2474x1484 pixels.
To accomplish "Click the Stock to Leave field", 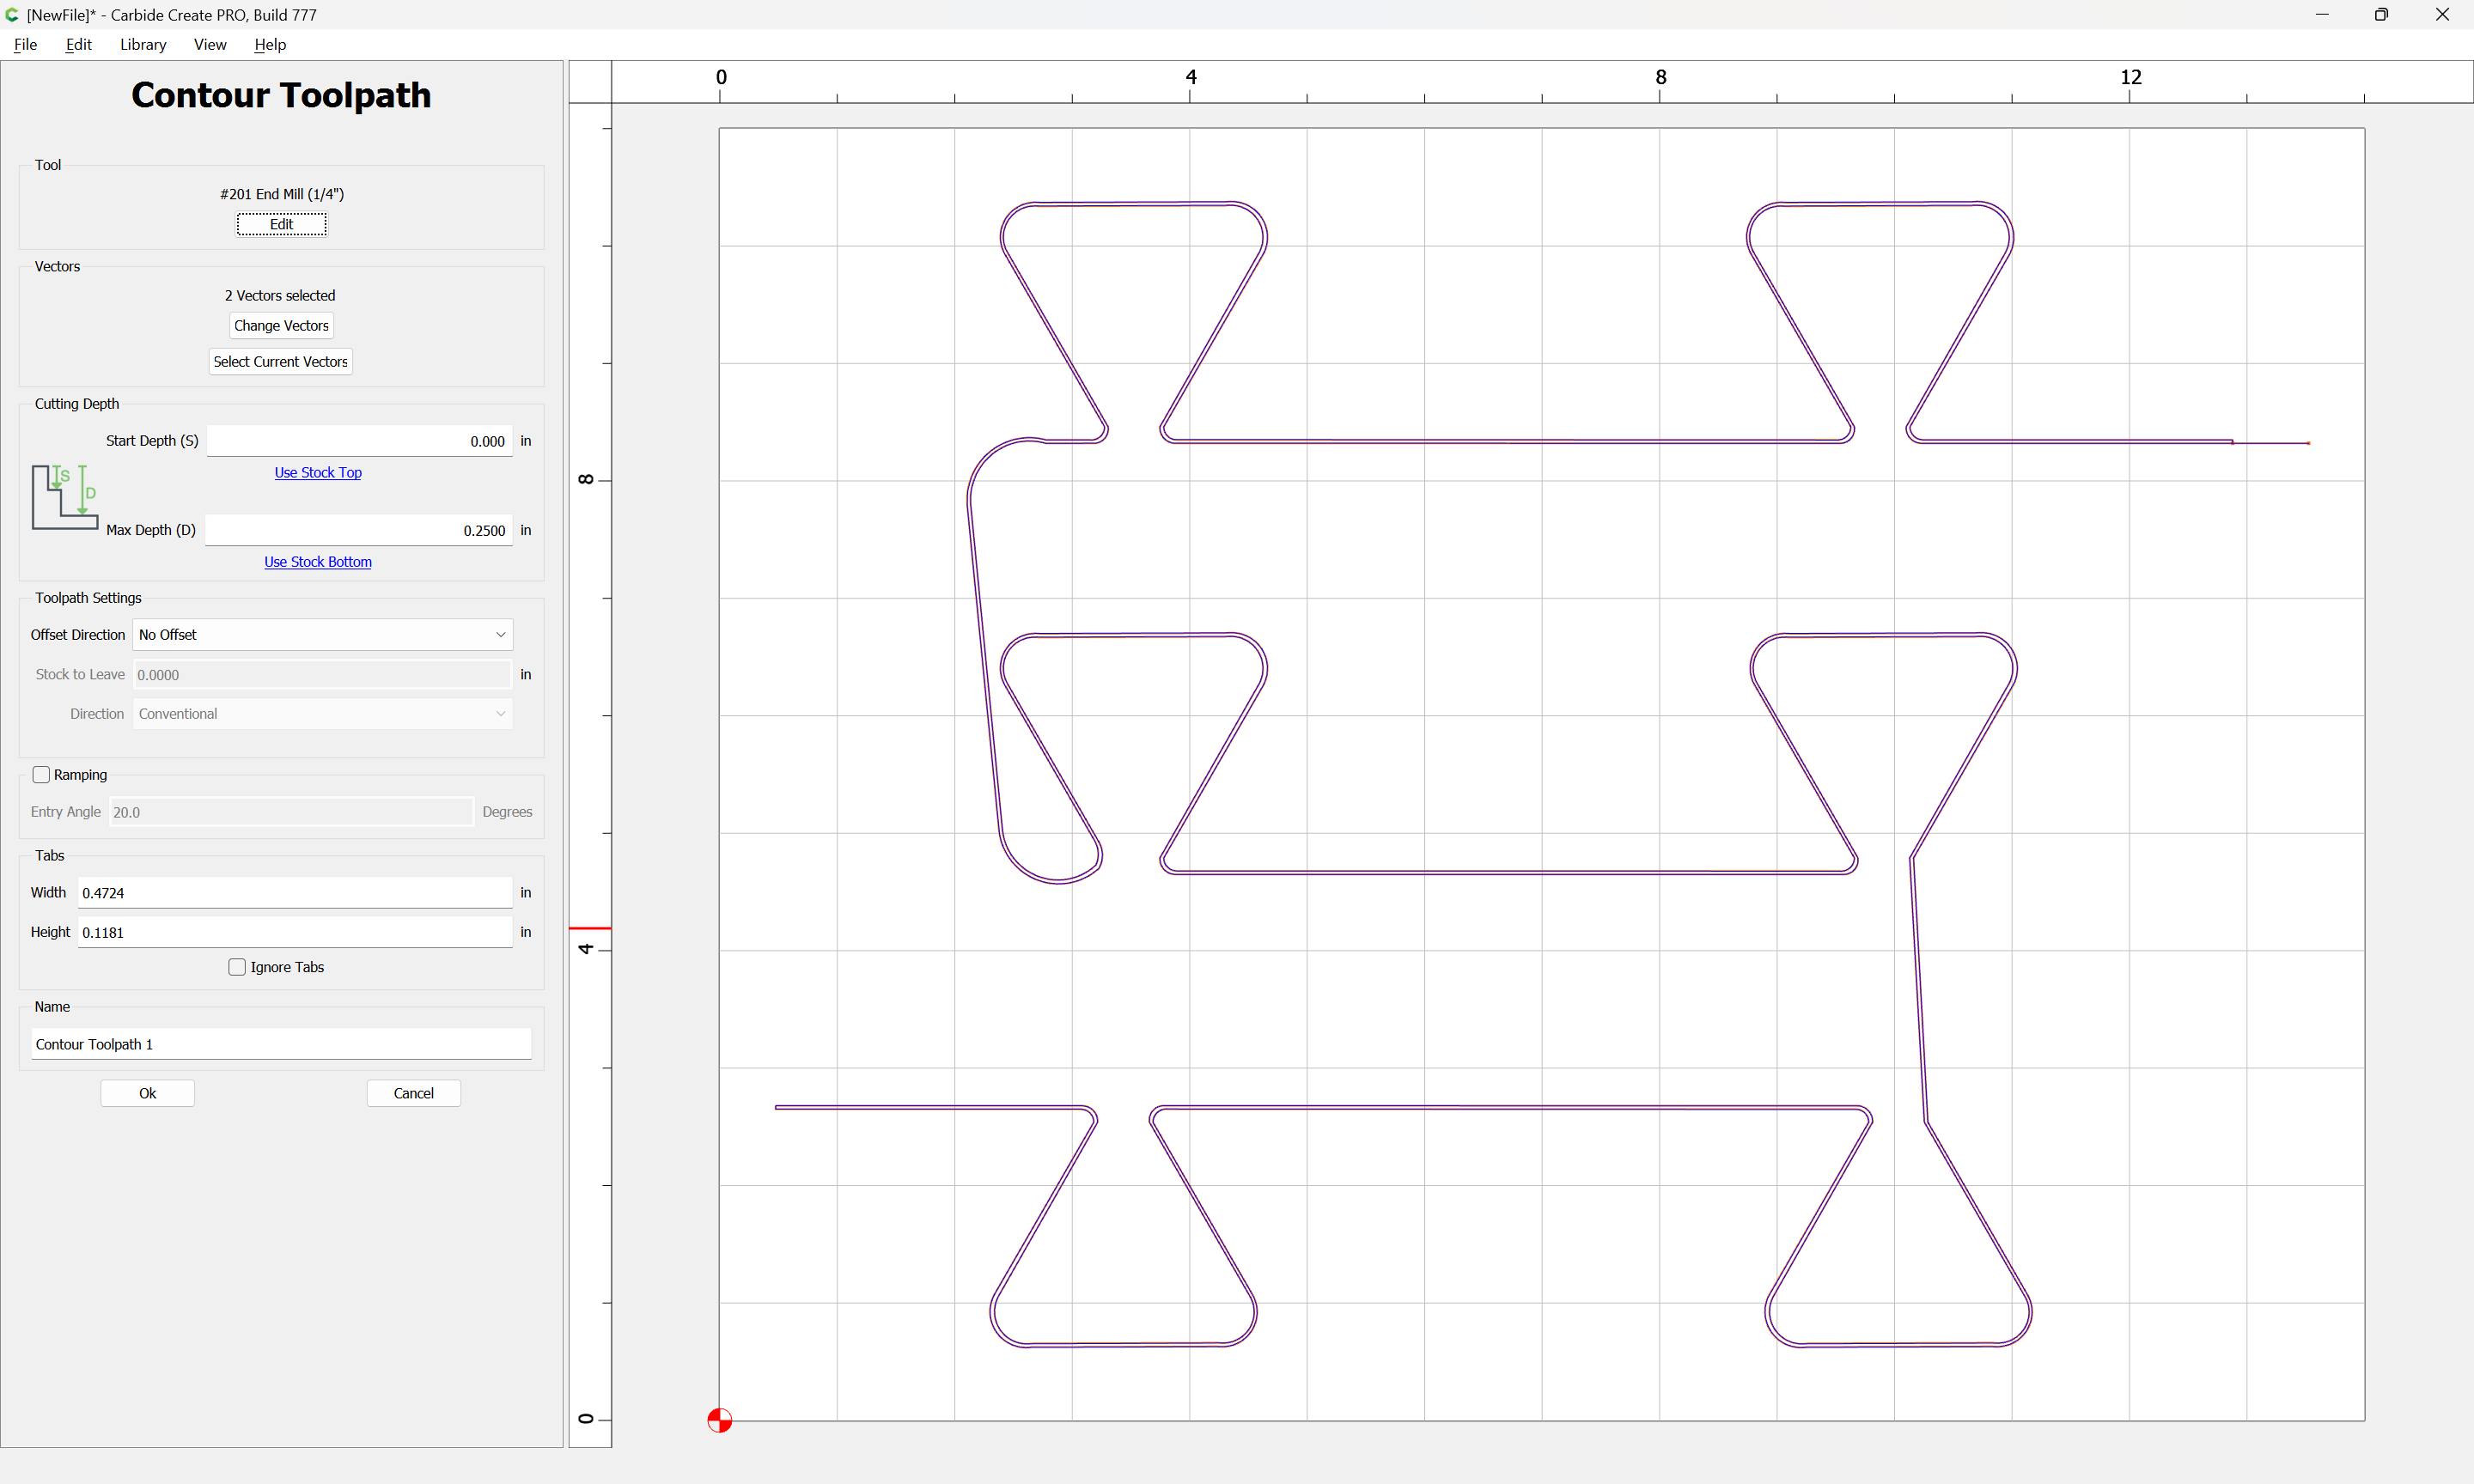I will [x=322, y=675].
